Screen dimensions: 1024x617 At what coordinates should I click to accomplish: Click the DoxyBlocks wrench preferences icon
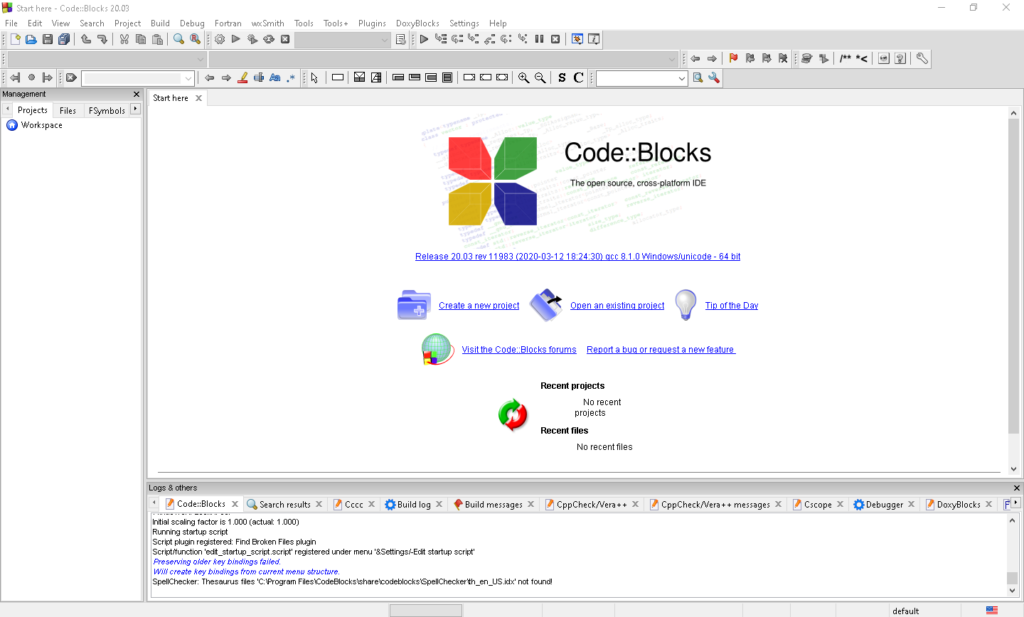click(x=921, y=59)
